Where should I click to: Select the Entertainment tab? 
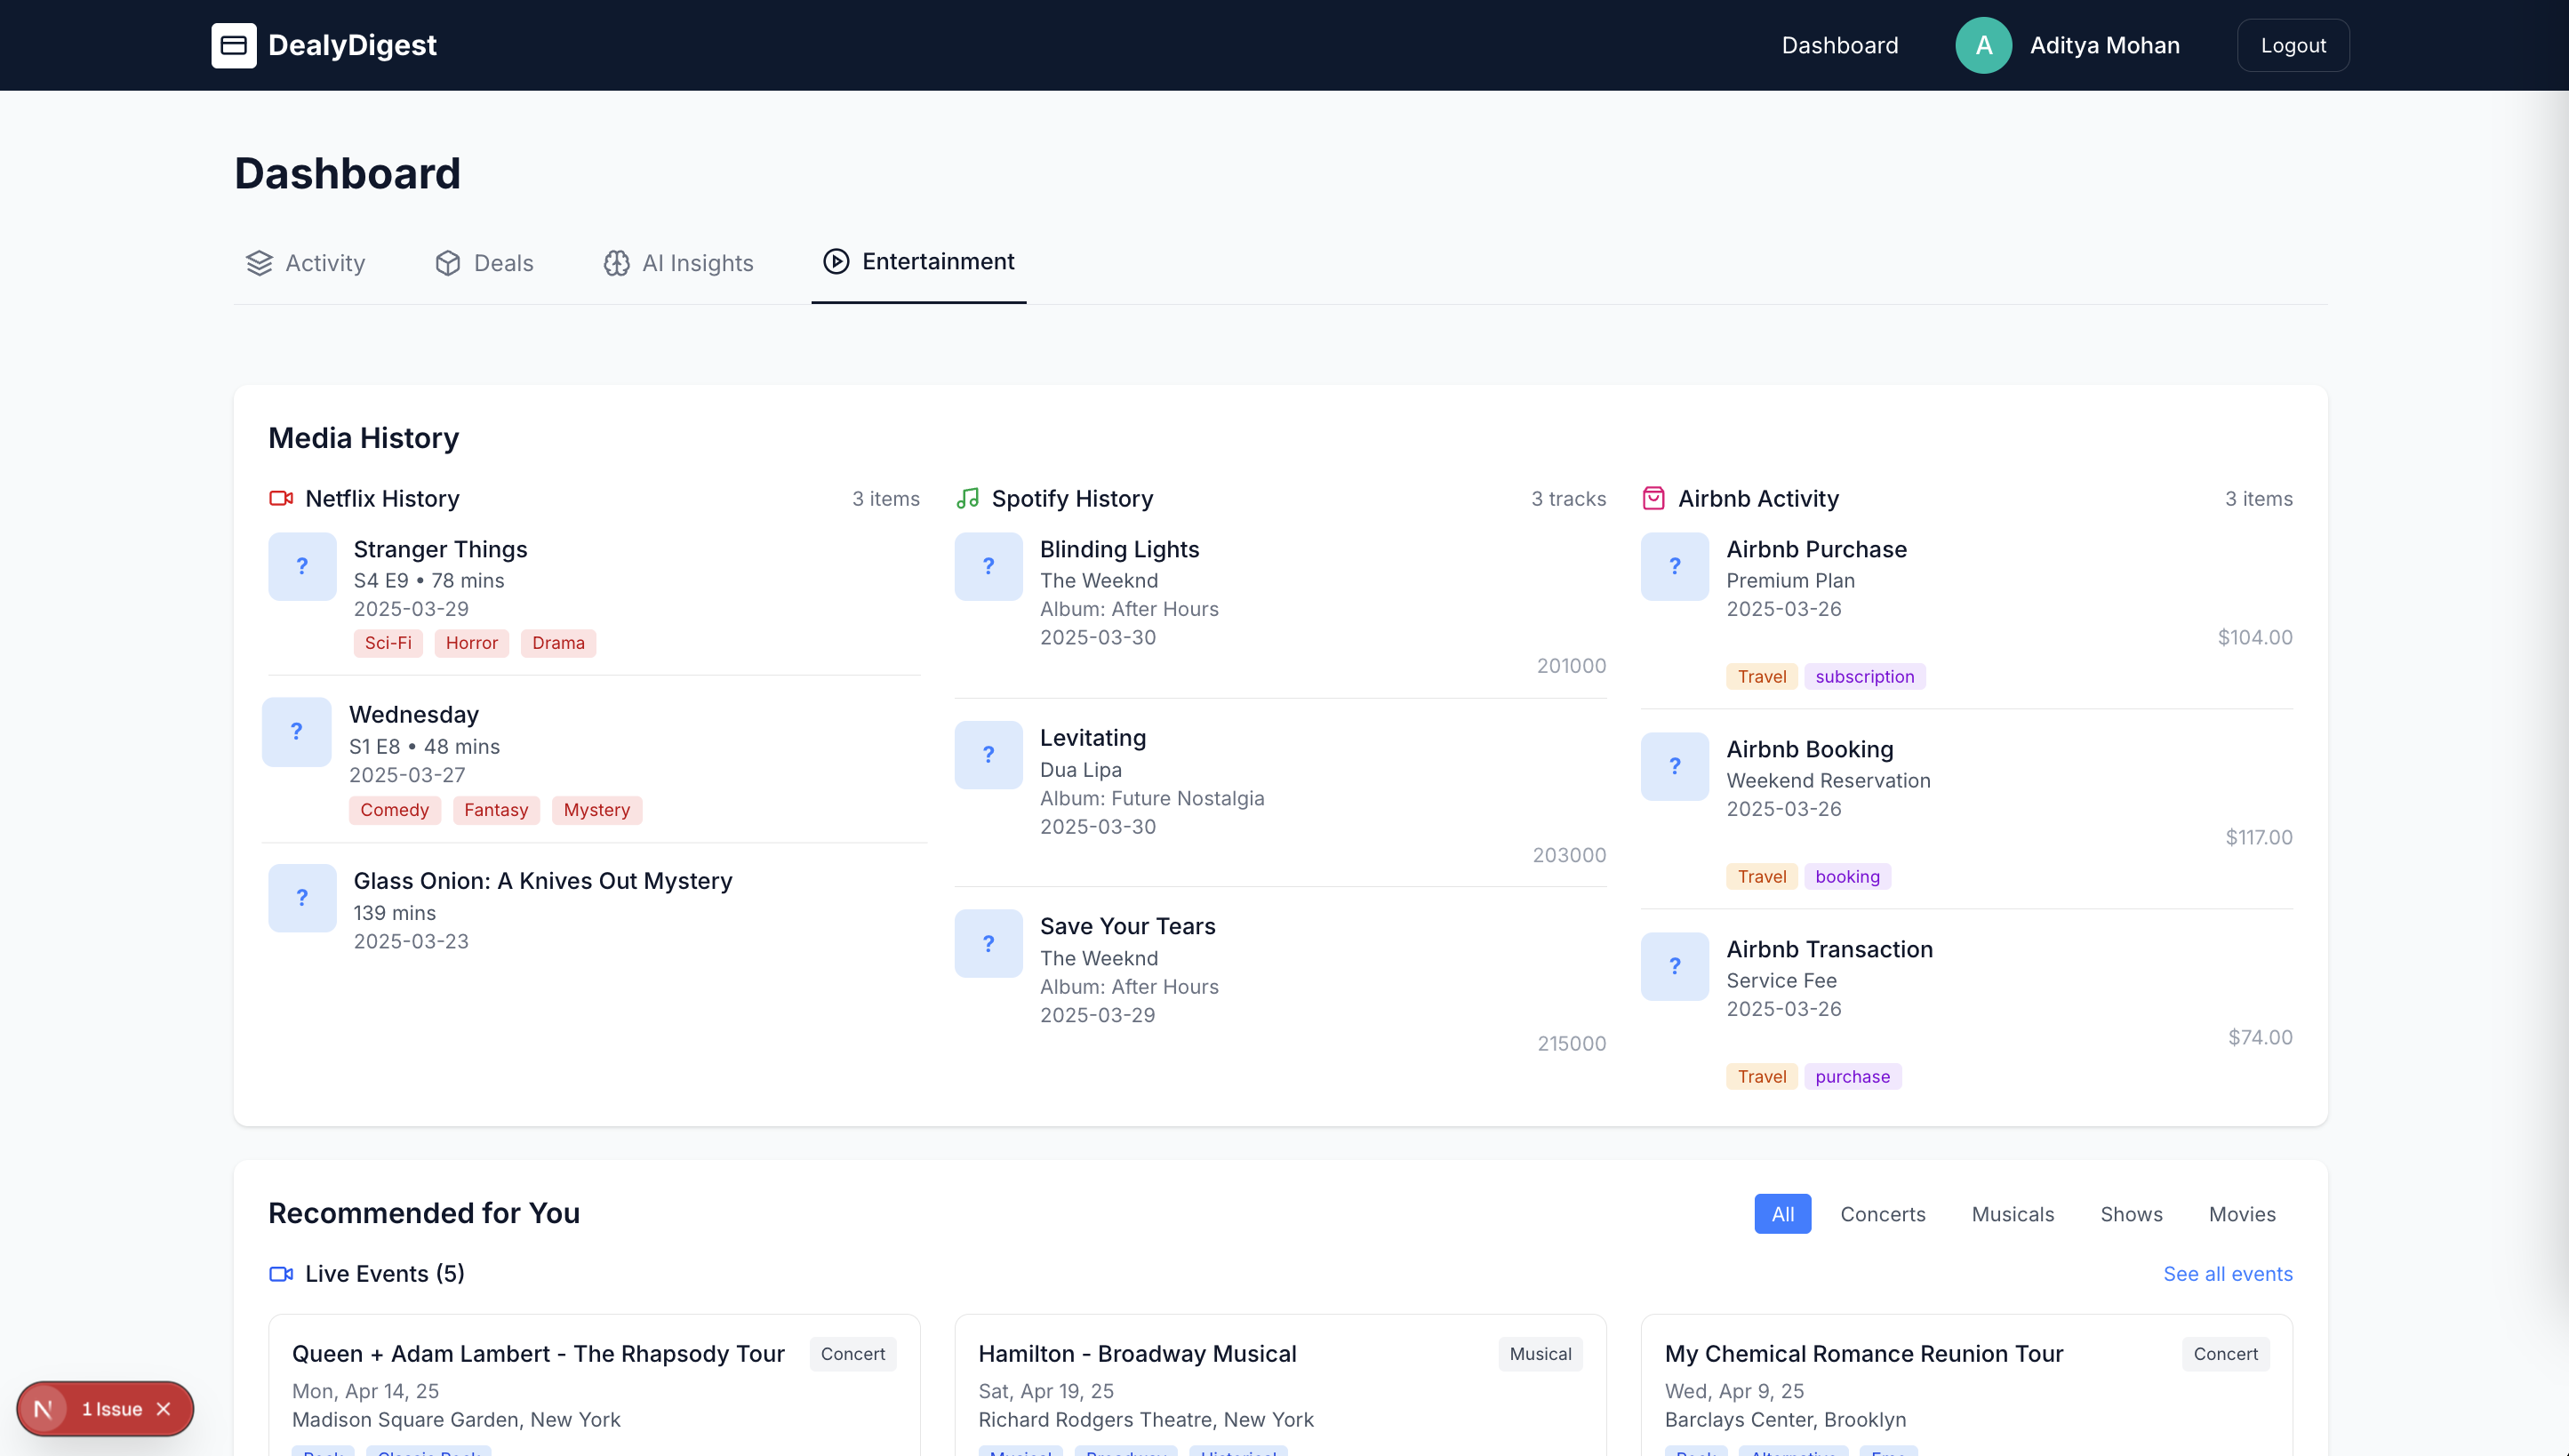click(x=918, y=262)
